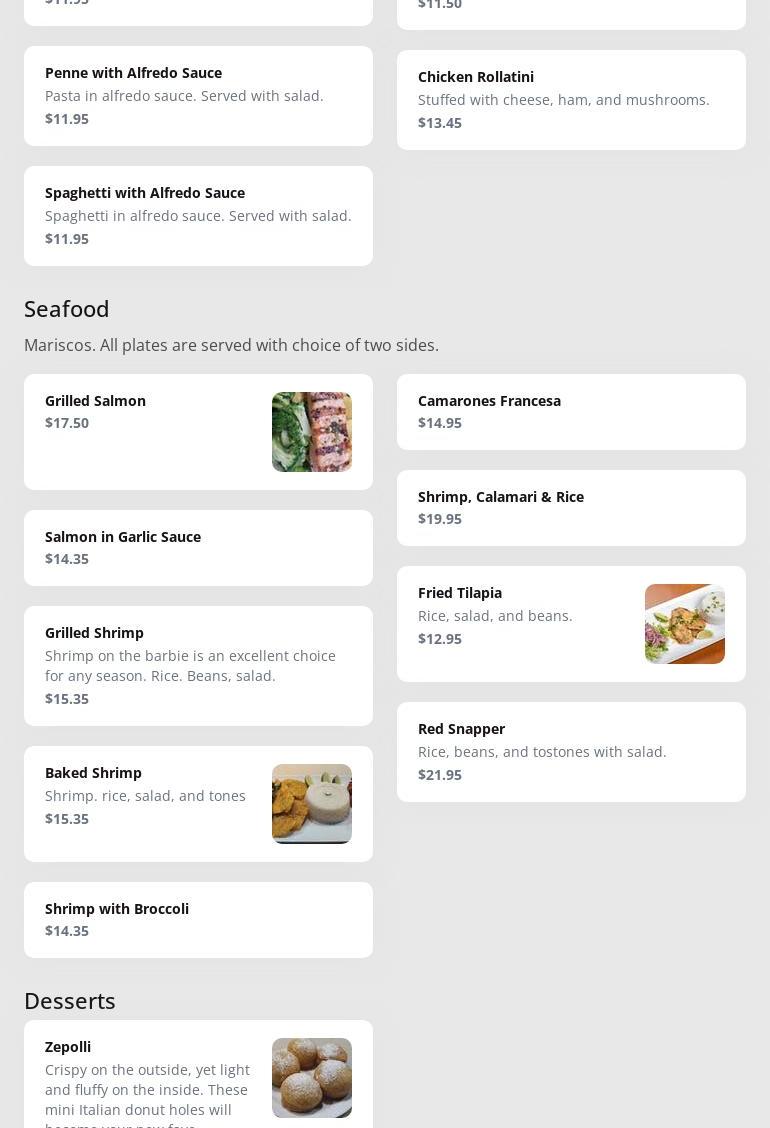
Task: Choose the Grilled Shrimp menu card
Action: [x=198, y=666]
